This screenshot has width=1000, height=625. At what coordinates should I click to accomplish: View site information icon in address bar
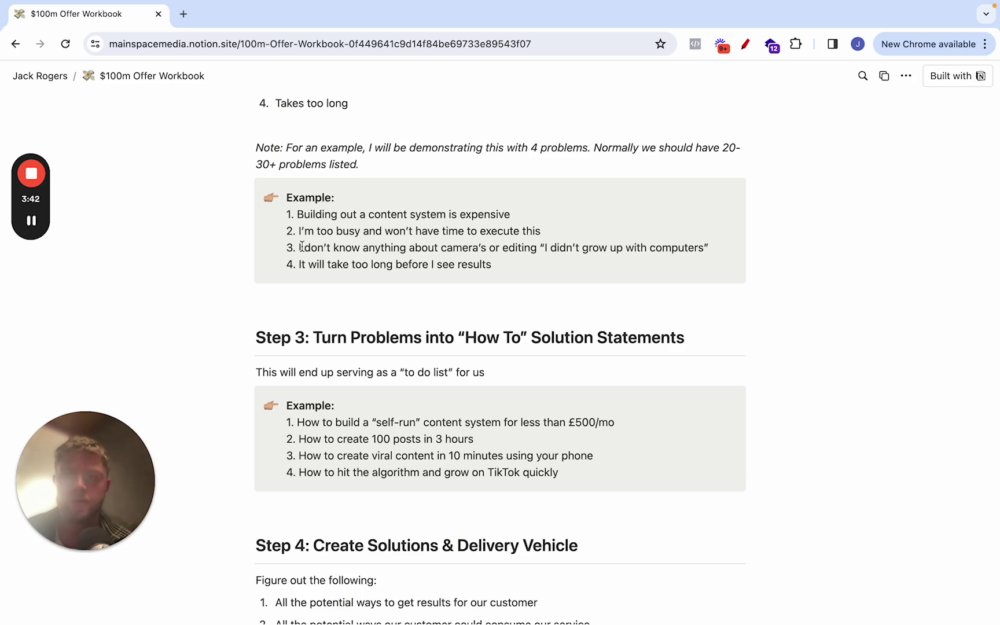point(95,44)
